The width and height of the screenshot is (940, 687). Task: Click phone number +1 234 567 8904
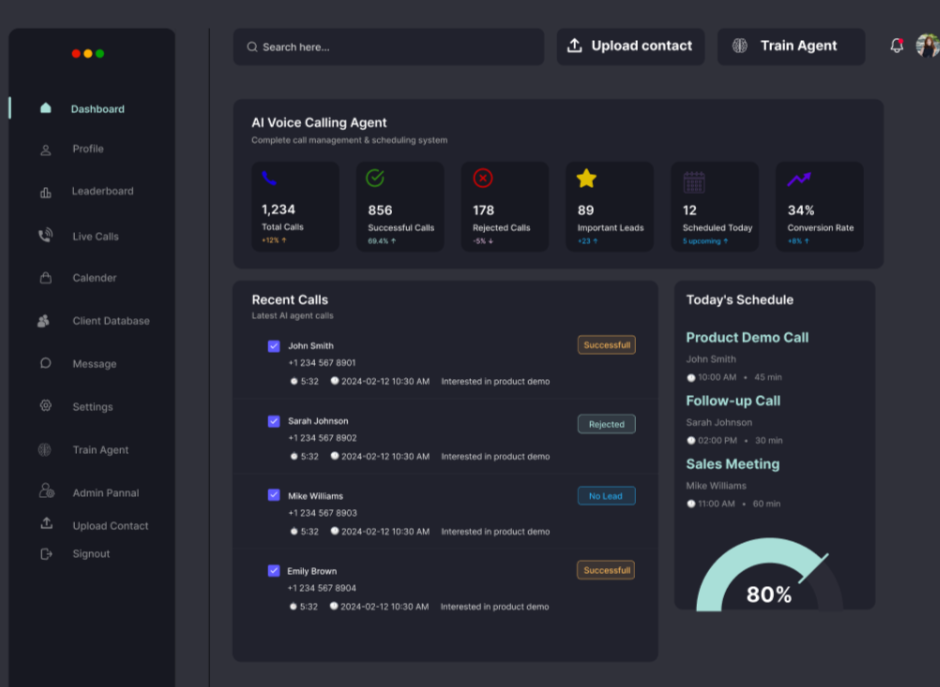tap(322, 587)
